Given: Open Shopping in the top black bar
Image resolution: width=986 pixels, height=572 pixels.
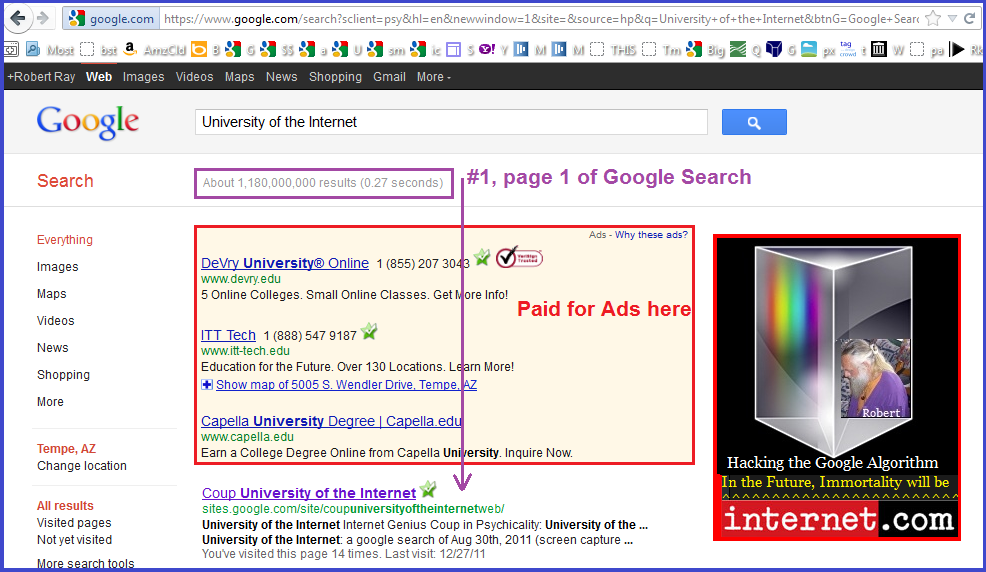Looking at the screenshot, I should pyautogui.click(x=335, y=77).
